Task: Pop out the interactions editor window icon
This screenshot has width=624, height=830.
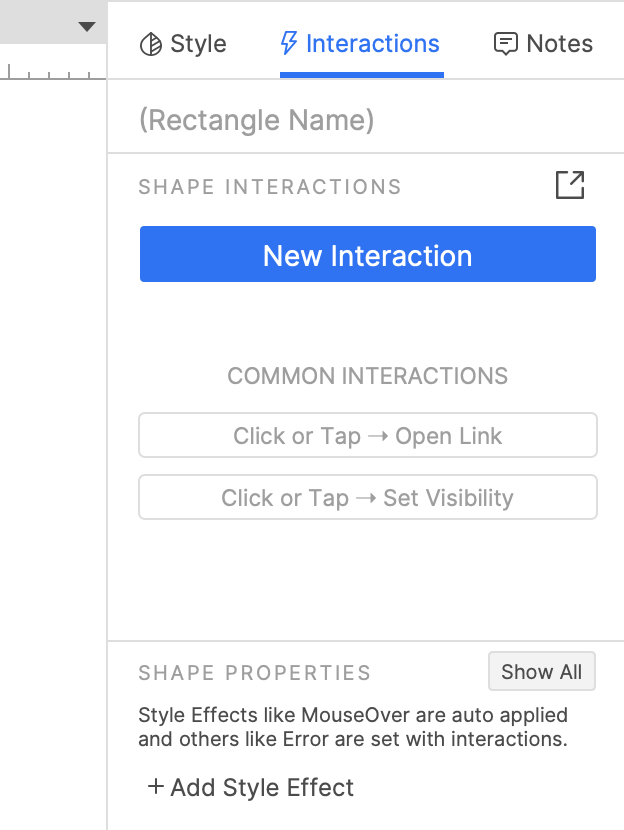Action: click(x=570, y=185)
